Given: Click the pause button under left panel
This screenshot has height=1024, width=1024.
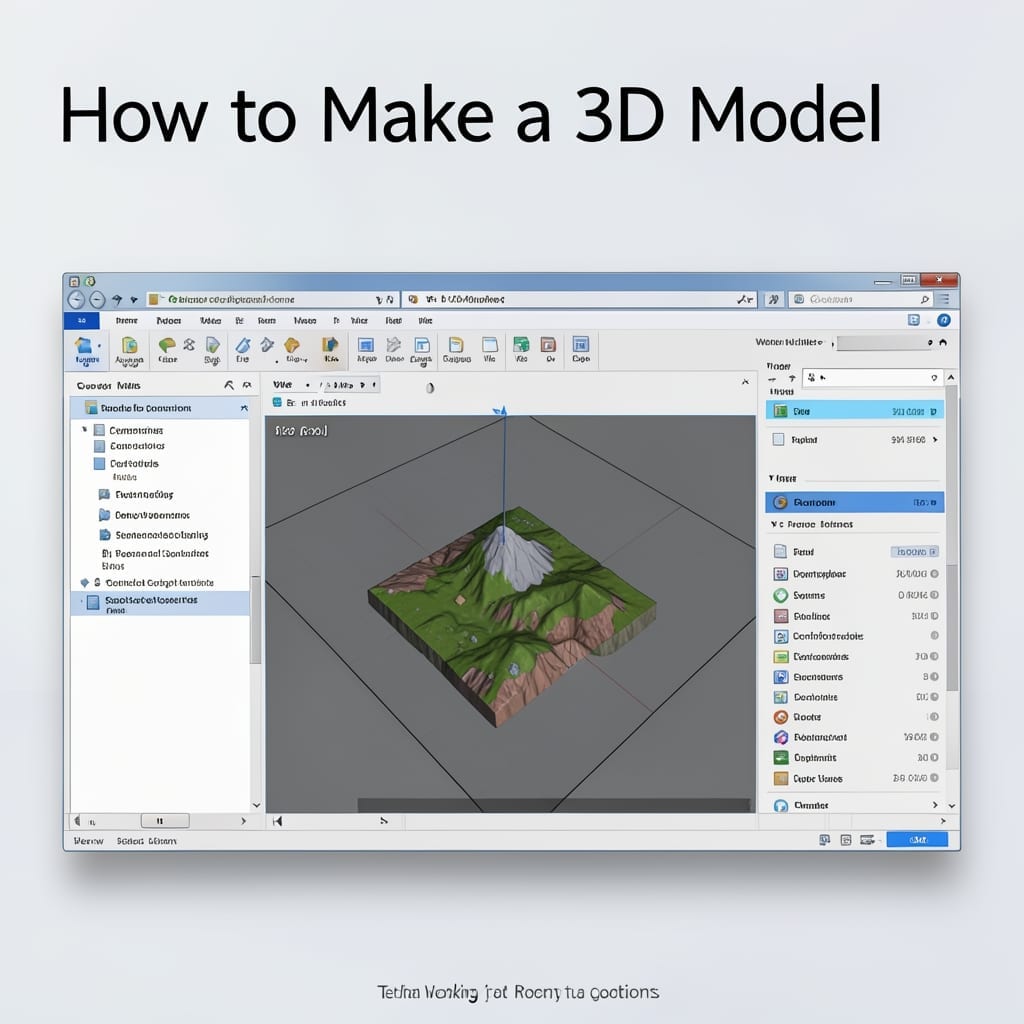Looking at the screenshot, I should coord(165,821).
